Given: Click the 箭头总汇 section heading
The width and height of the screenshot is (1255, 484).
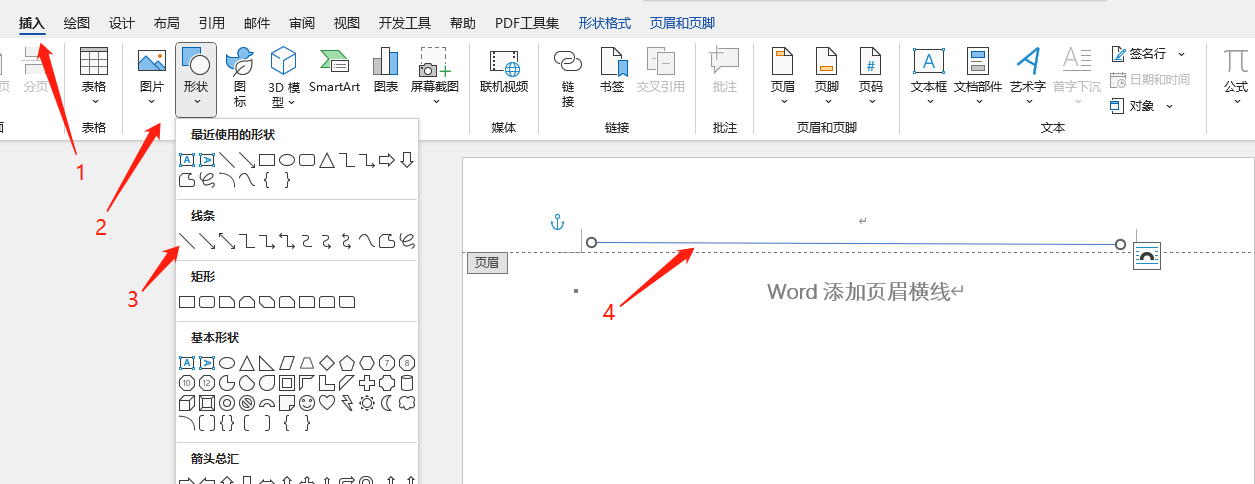Looking at the screenshot, I should (x=215, y=459).
